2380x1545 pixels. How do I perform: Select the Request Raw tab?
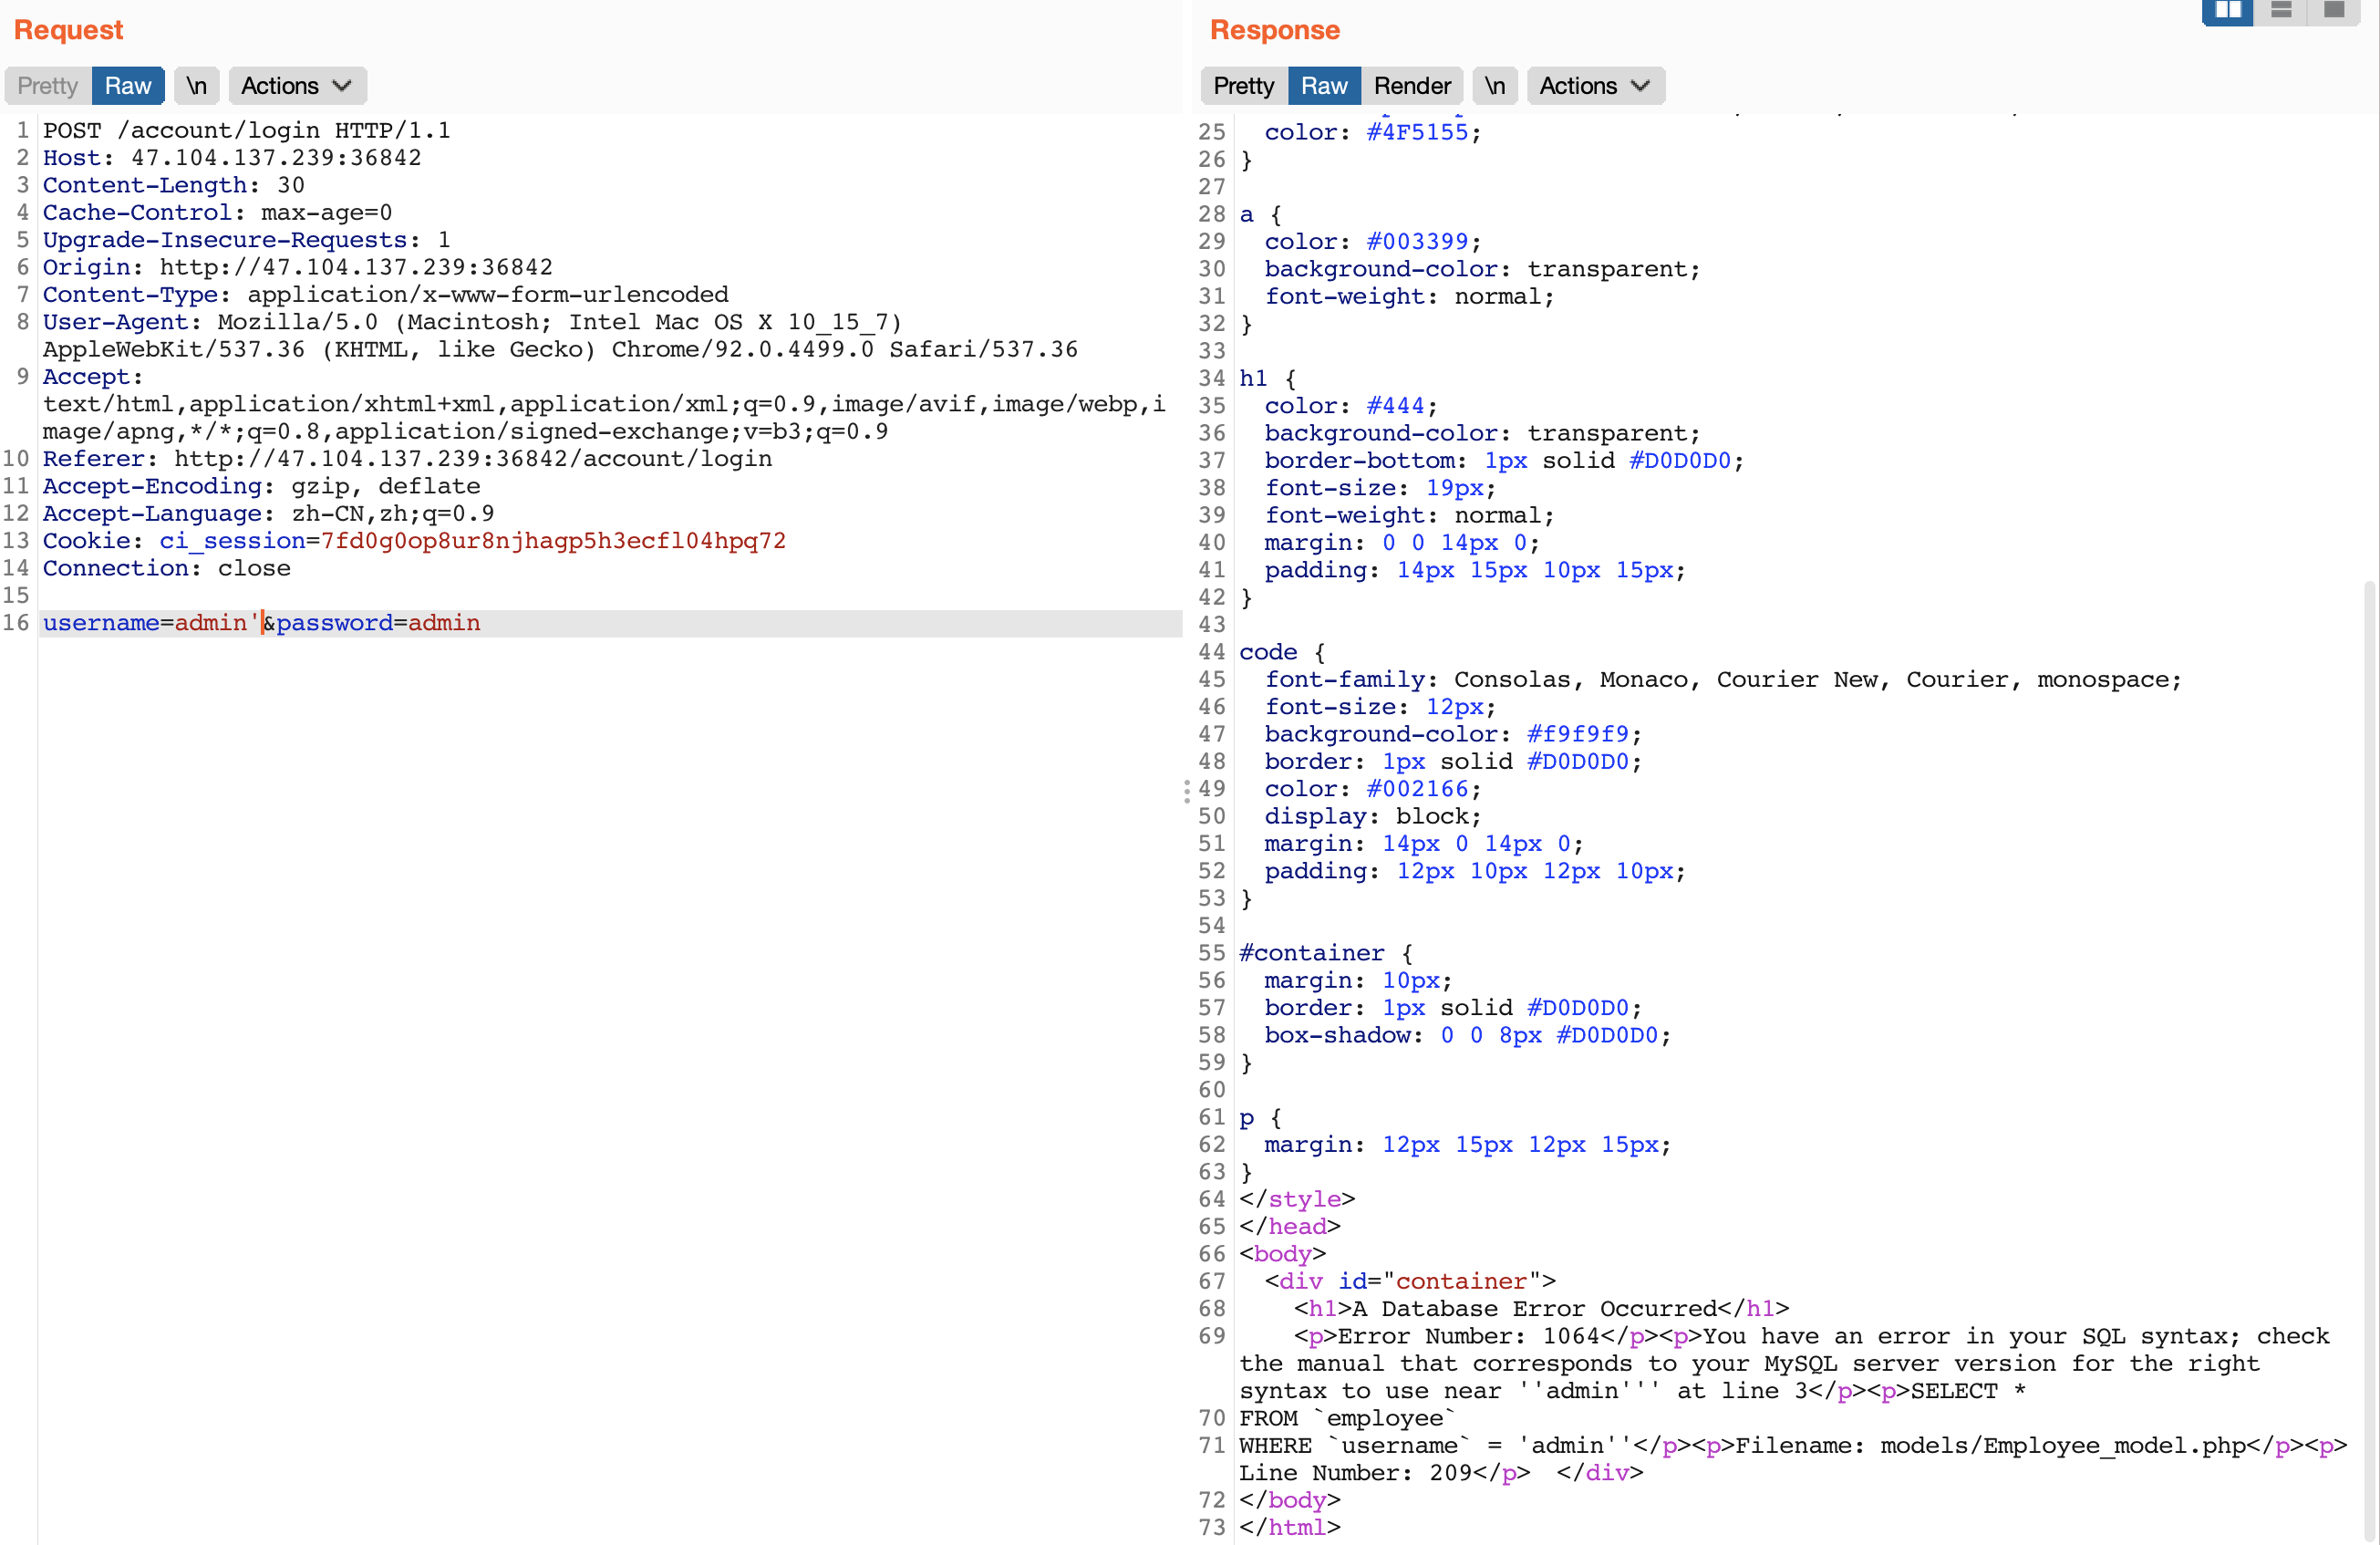click(128, 86)
